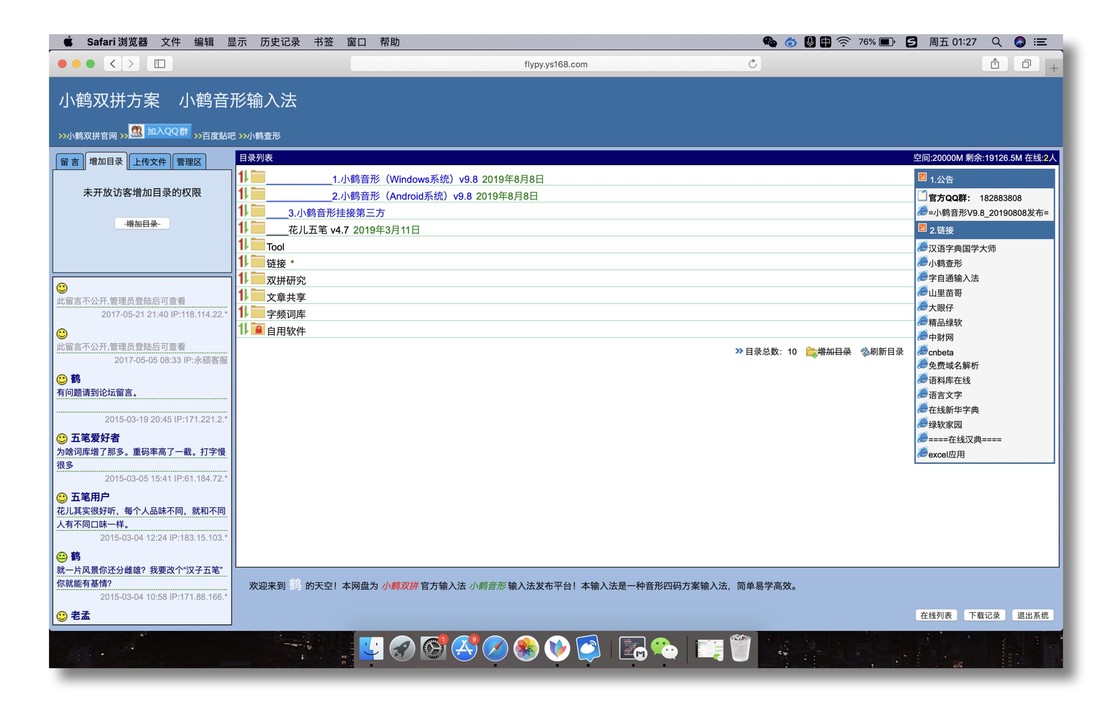The image size is (1120, 712).
Task: Open the 汉语字典国学大师 link
Action: 961,248
